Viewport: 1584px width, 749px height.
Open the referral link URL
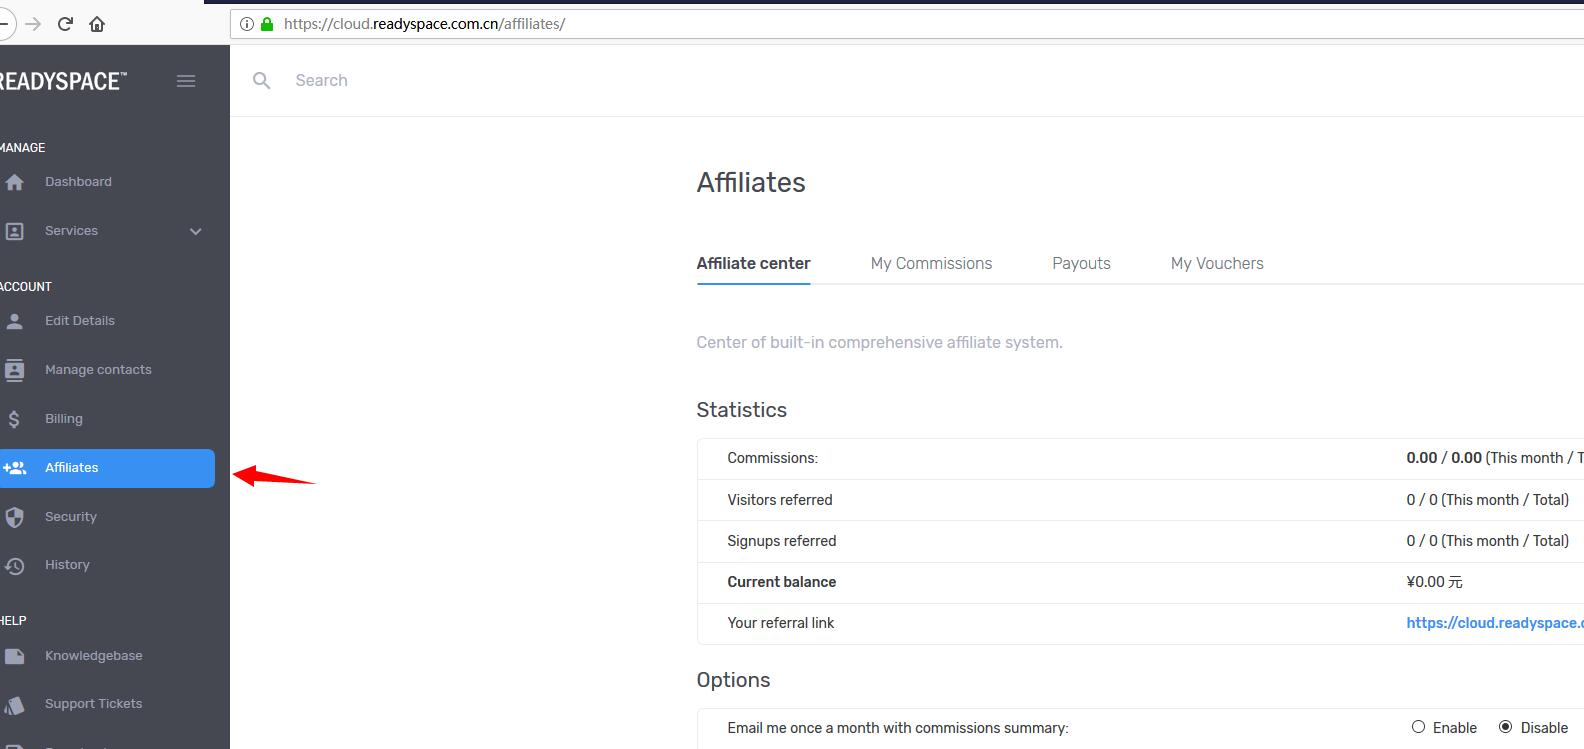pyautogui.click(x=1494, y=623)
